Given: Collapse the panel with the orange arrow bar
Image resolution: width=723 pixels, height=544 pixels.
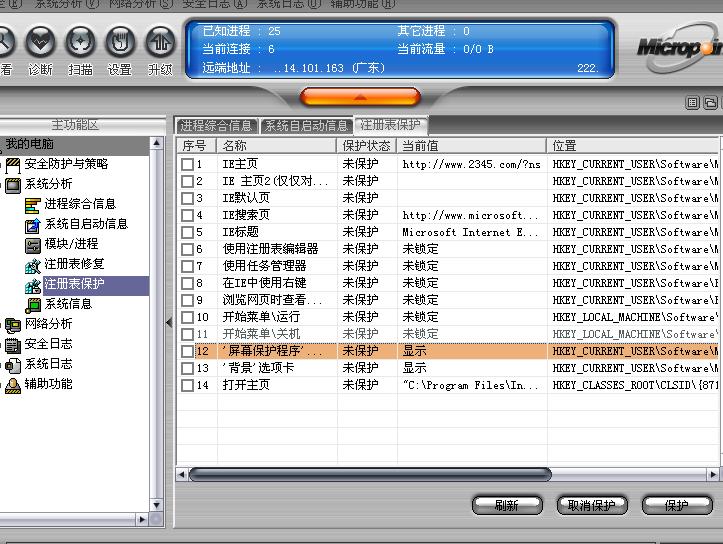Looking at the screenshot, I should click(360, 96).
